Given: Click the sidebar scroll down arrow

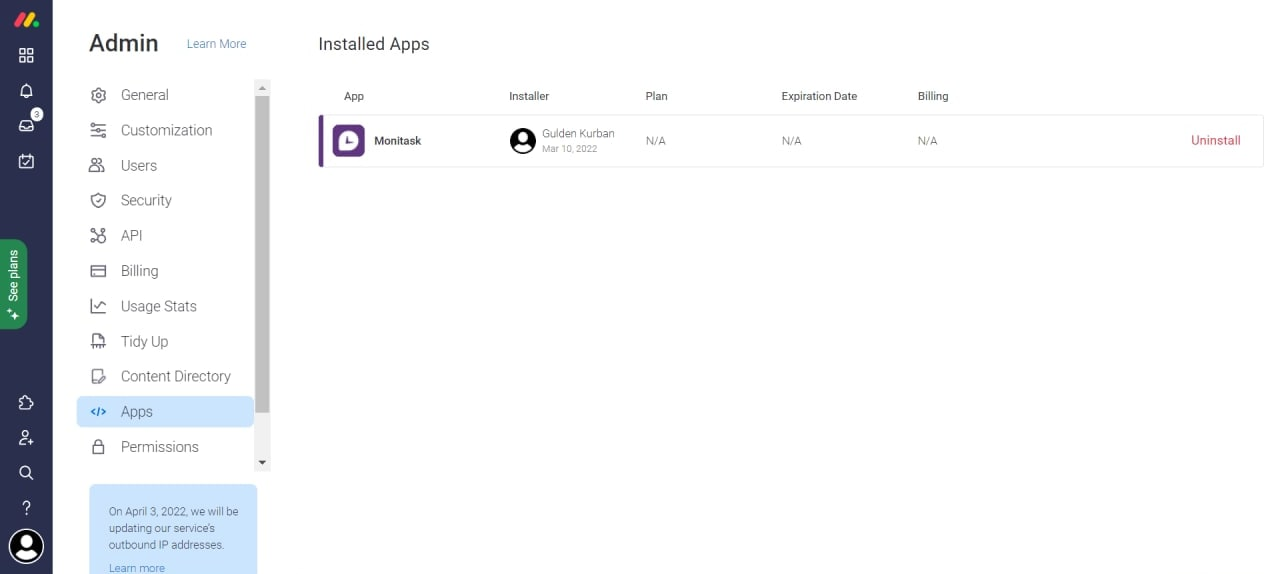Looking at the screenshot, I should [x=262, y=463].
